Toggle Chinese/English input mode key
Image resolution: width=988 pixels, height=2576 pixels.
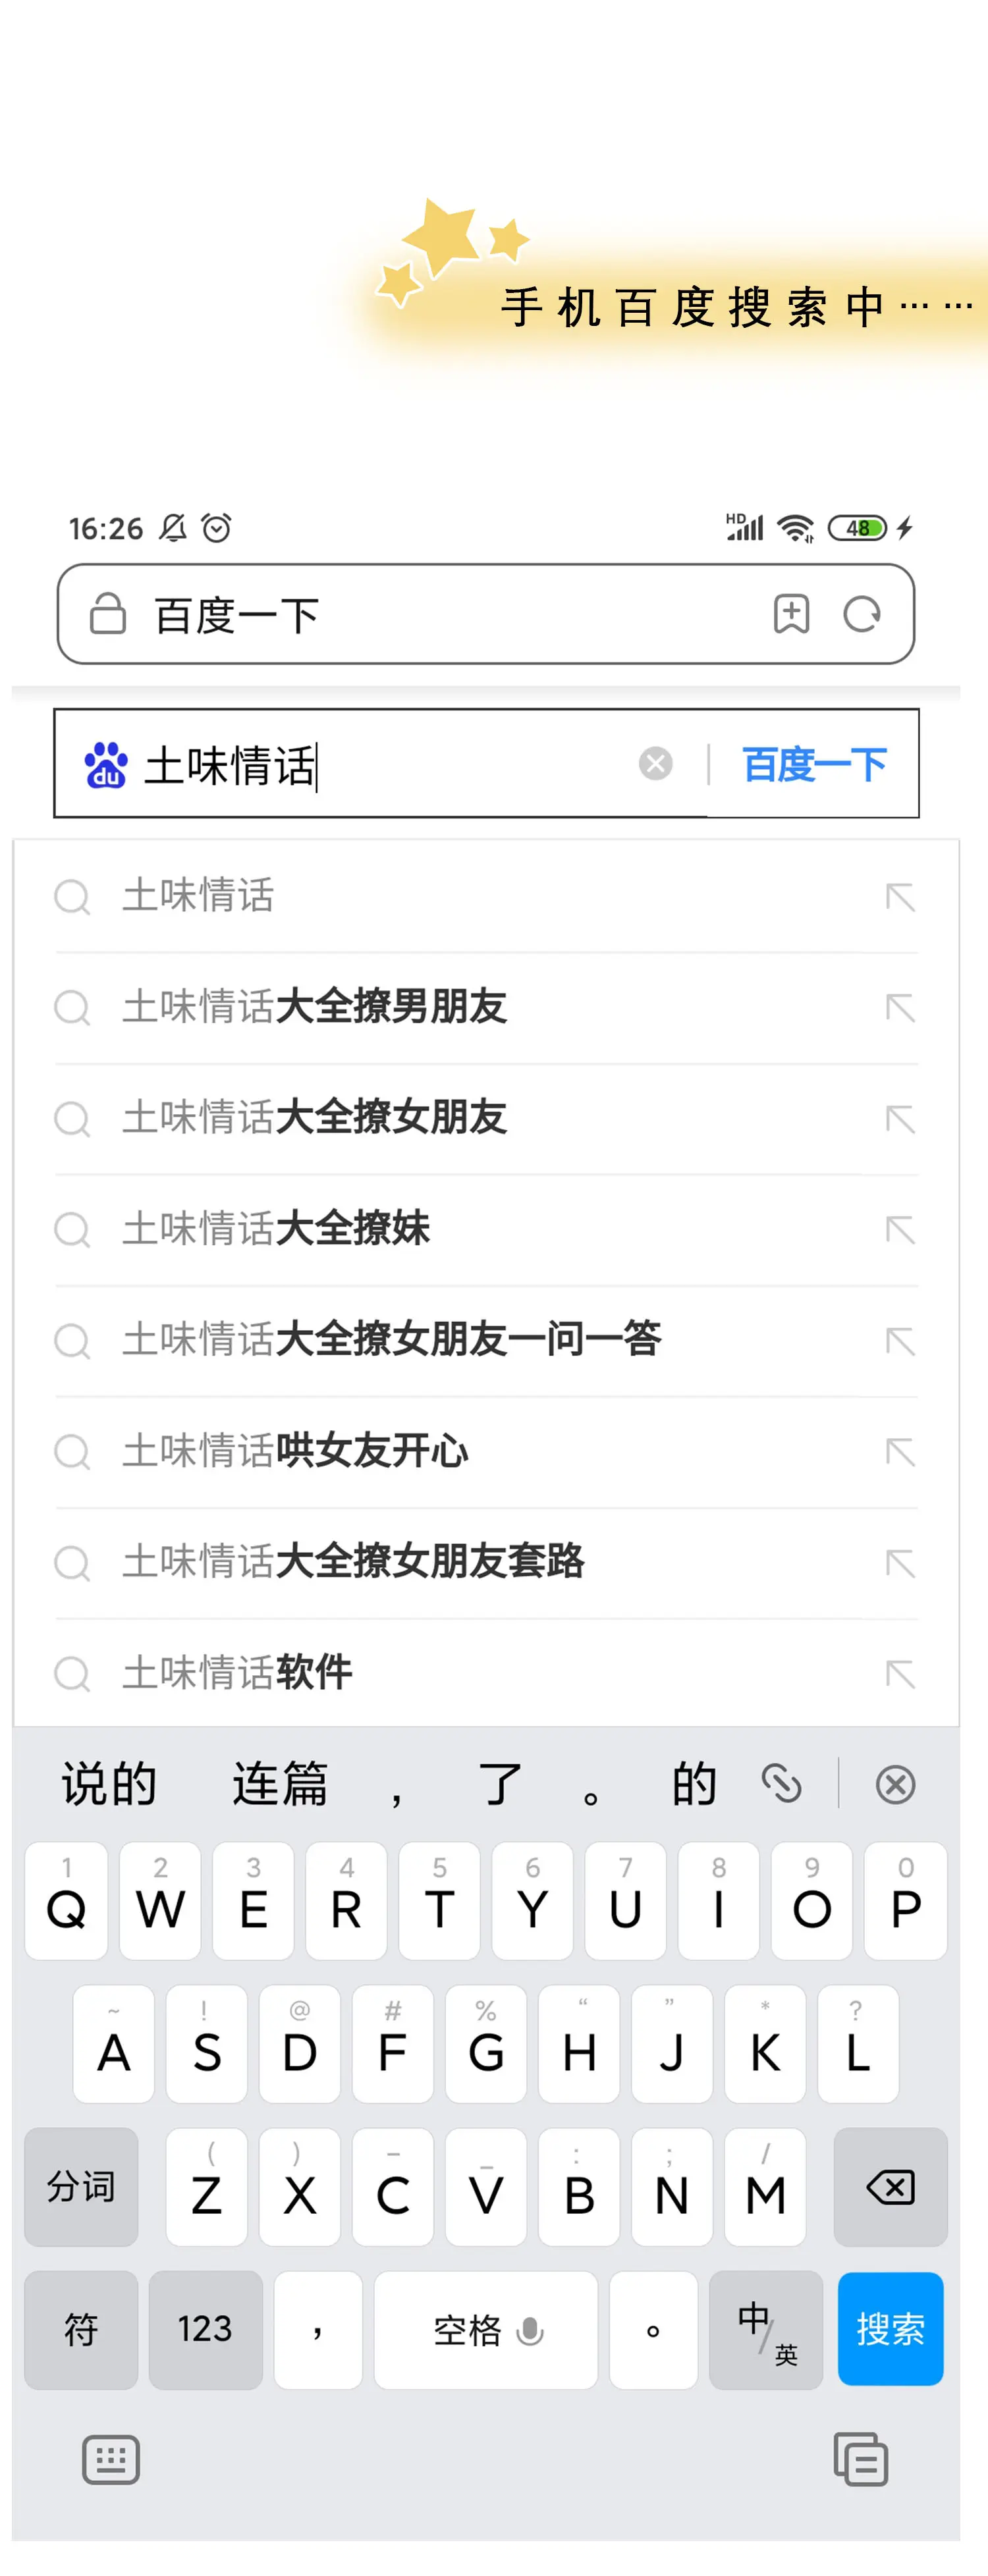pyautogui.click(x=766, y=2330)
